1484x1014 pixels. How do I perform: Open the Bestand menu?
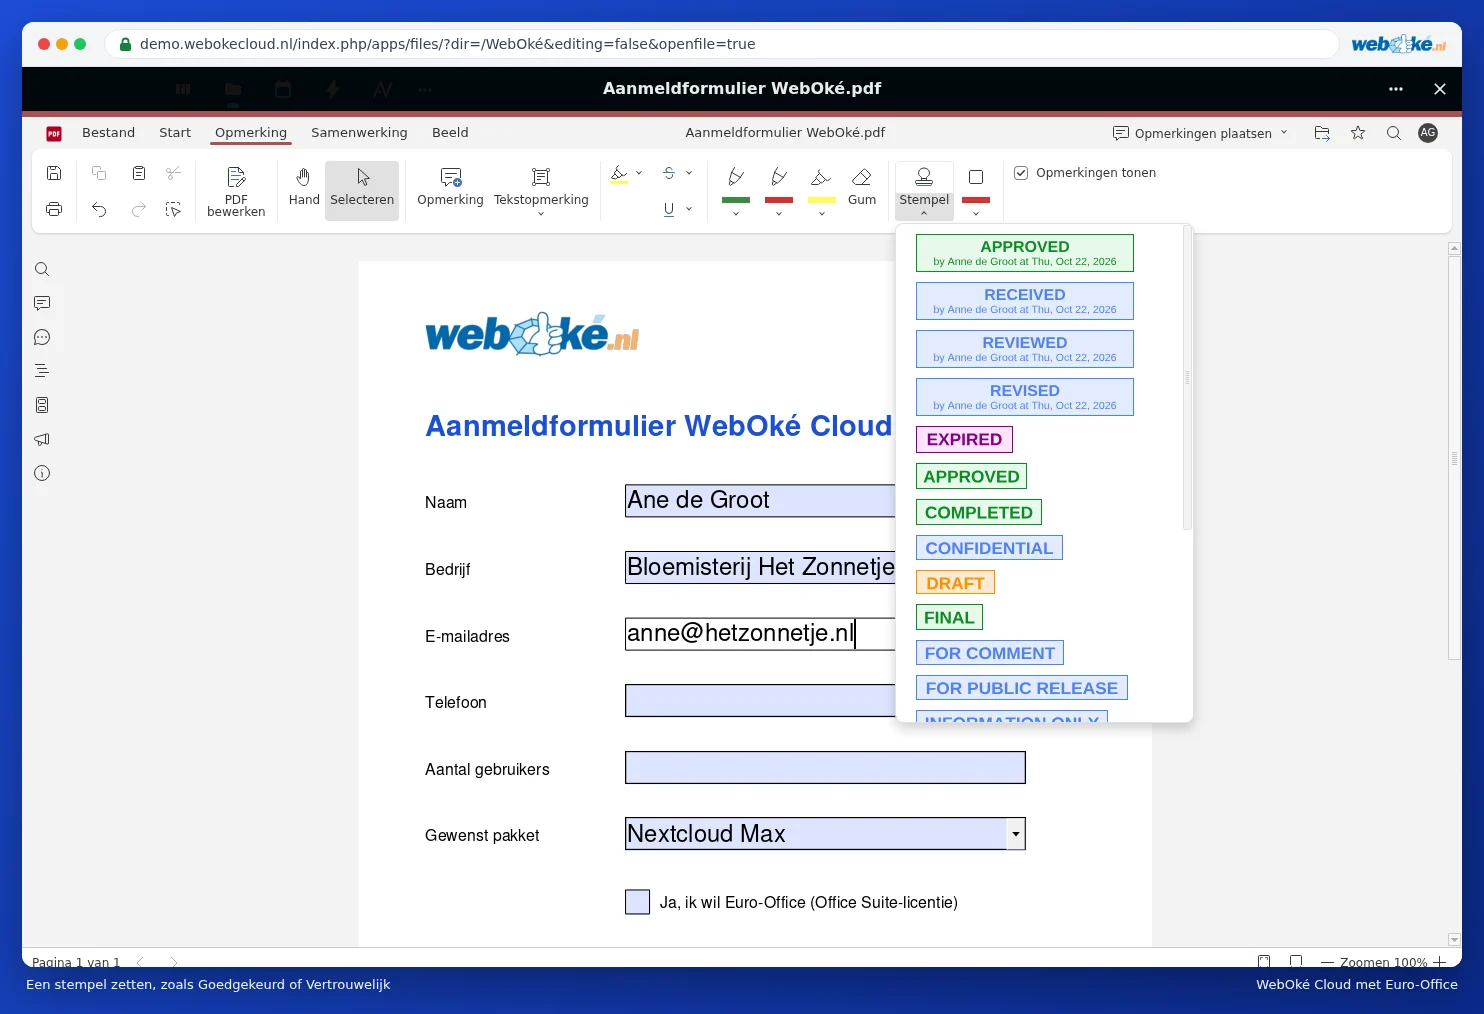pos(108,133)
